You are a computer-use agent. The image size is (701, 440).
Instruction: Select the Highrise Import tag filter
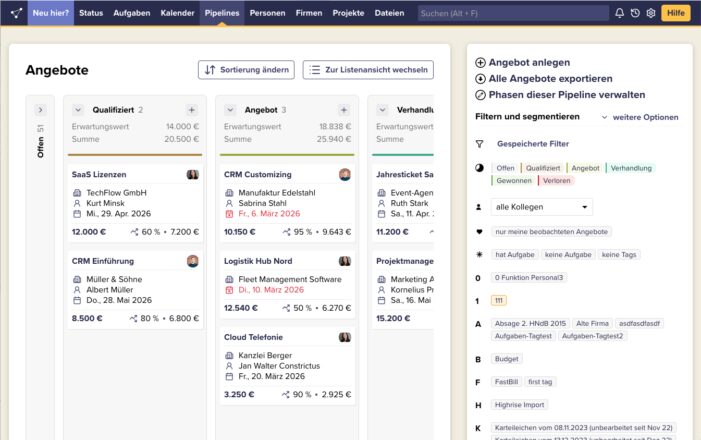pyautogui.click(x=519, y=405)
